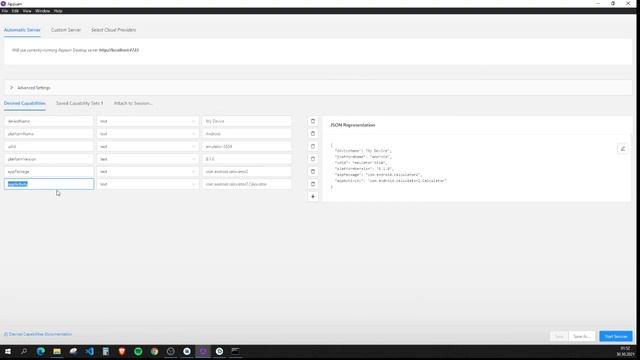Open type dropdown for deviceName row

click(x=147, y=121)
